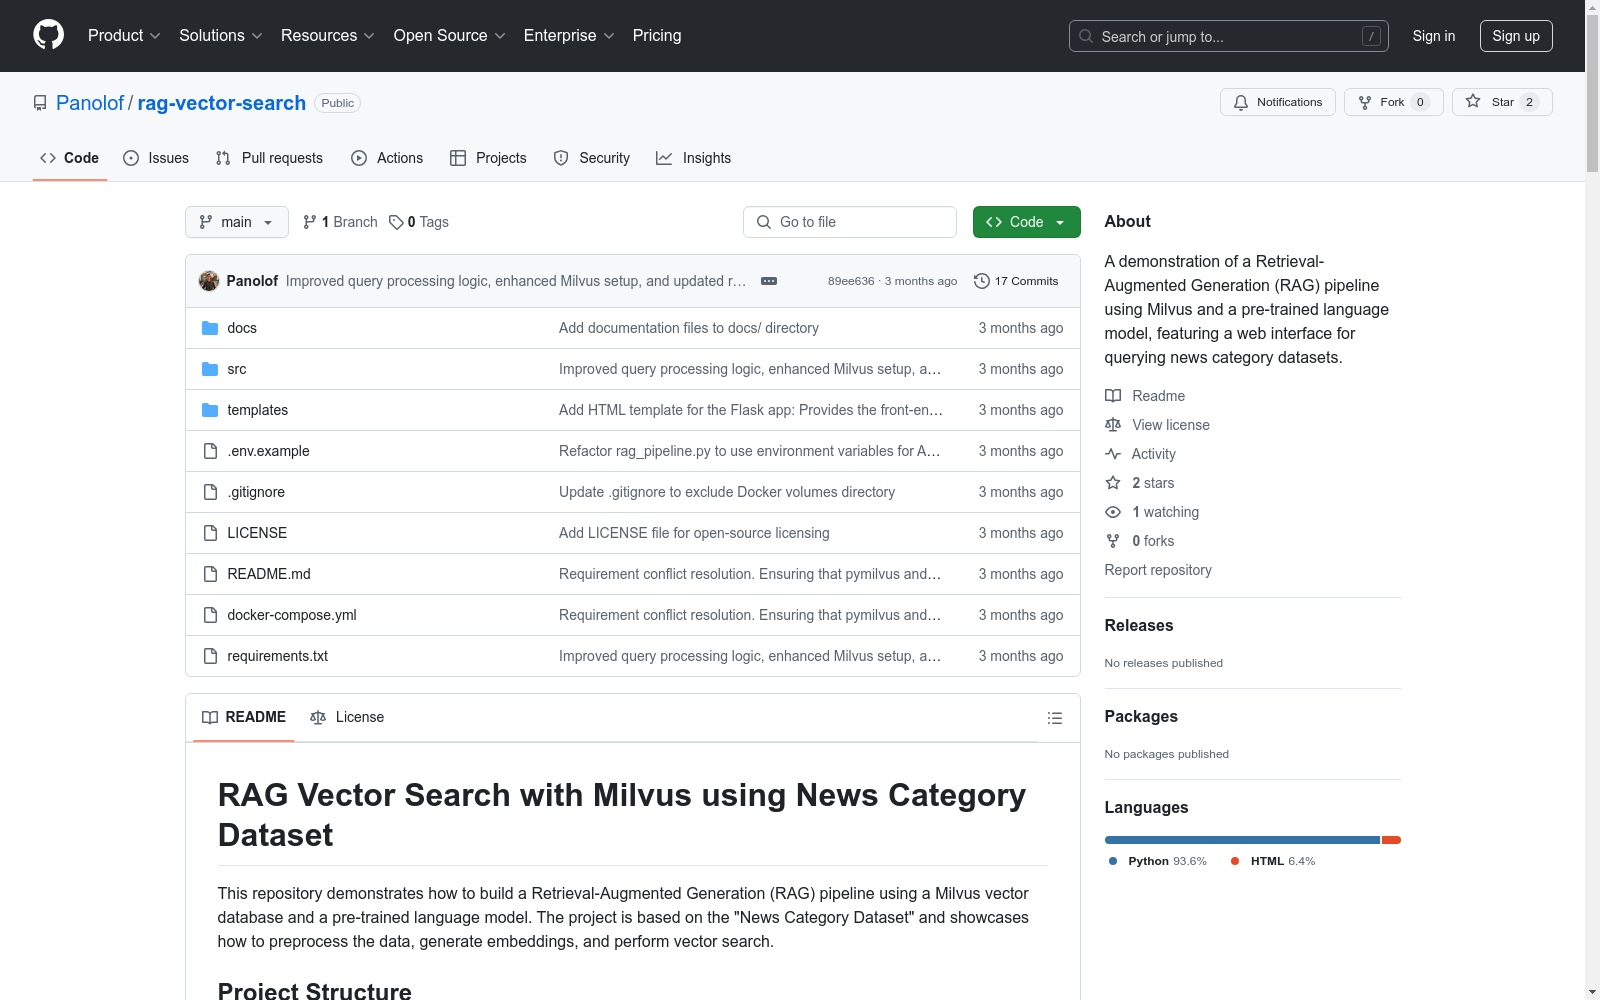Click the branch icon next to 1 Branch
The width and height of the screenshot is (1600, 1000).
[310, 222]
